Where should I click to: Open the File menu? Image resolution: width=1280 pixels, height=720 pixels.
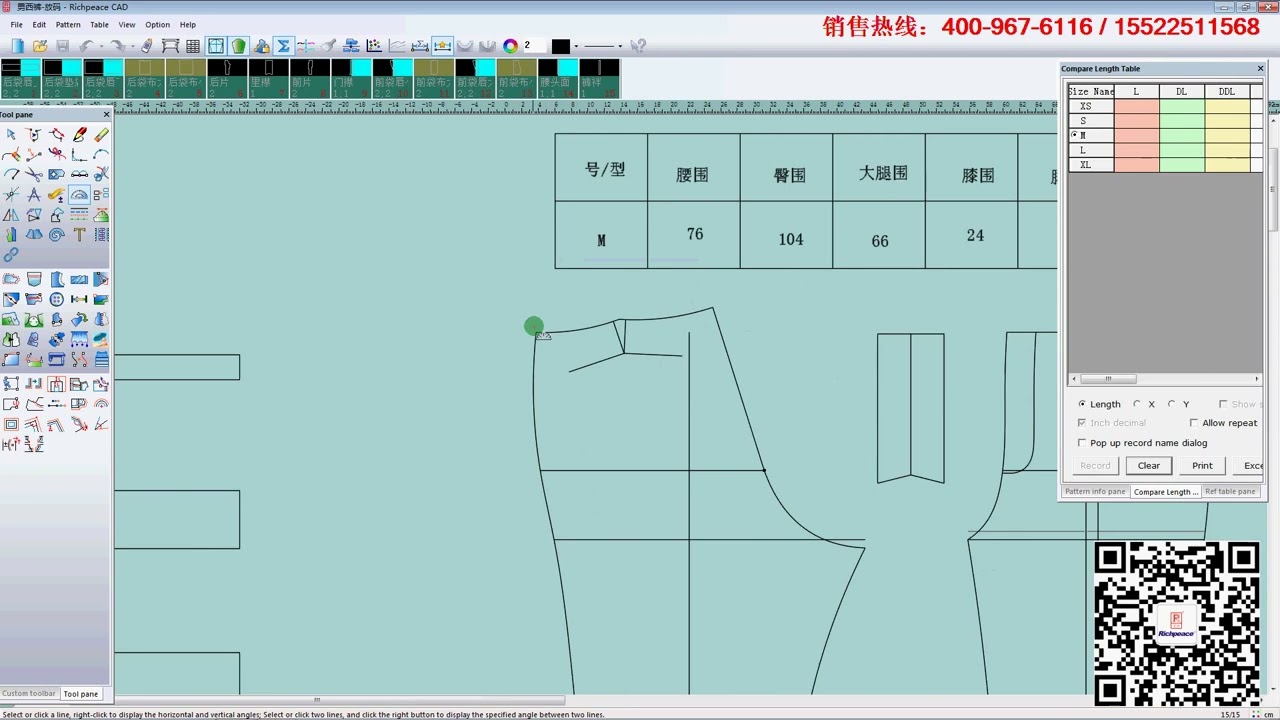point(17,24)
